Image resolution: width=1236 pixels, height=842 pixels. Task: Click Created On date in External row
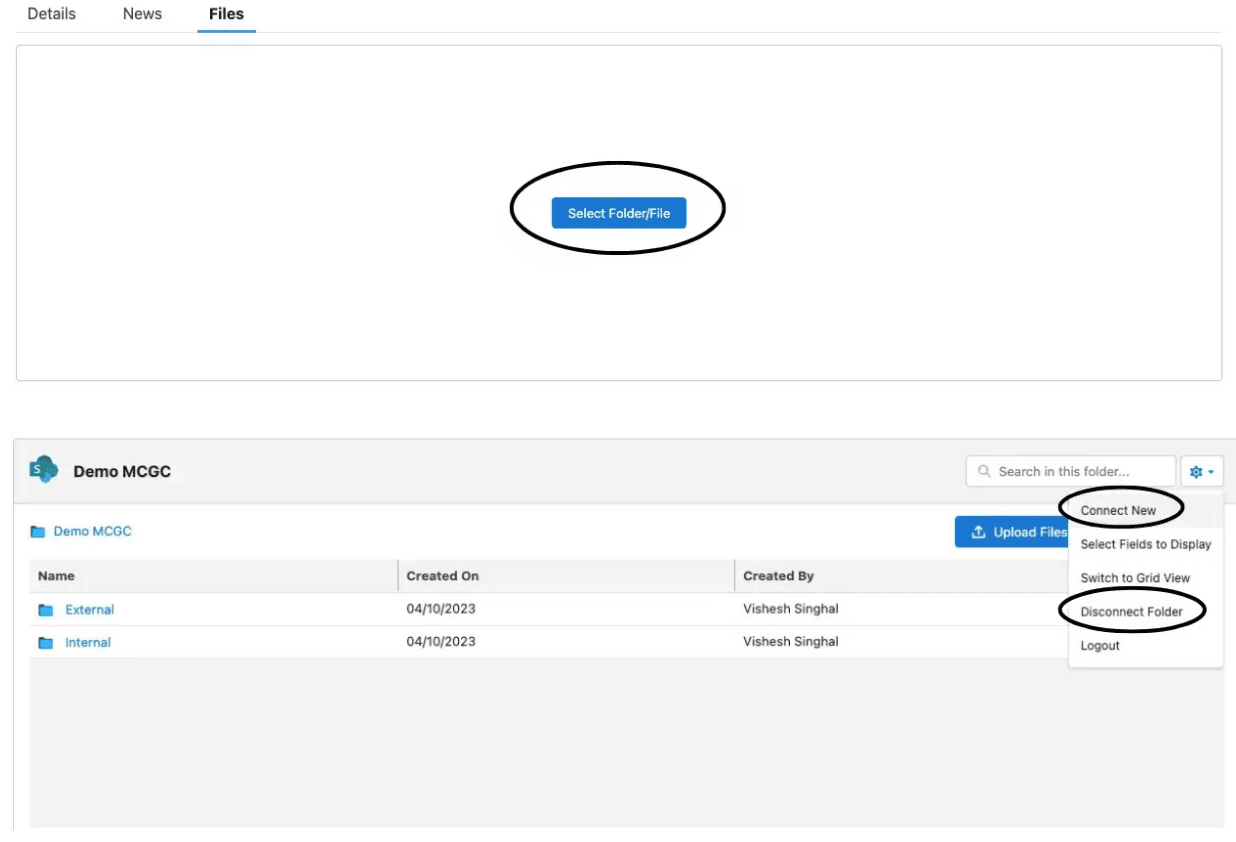pos(441,609)
